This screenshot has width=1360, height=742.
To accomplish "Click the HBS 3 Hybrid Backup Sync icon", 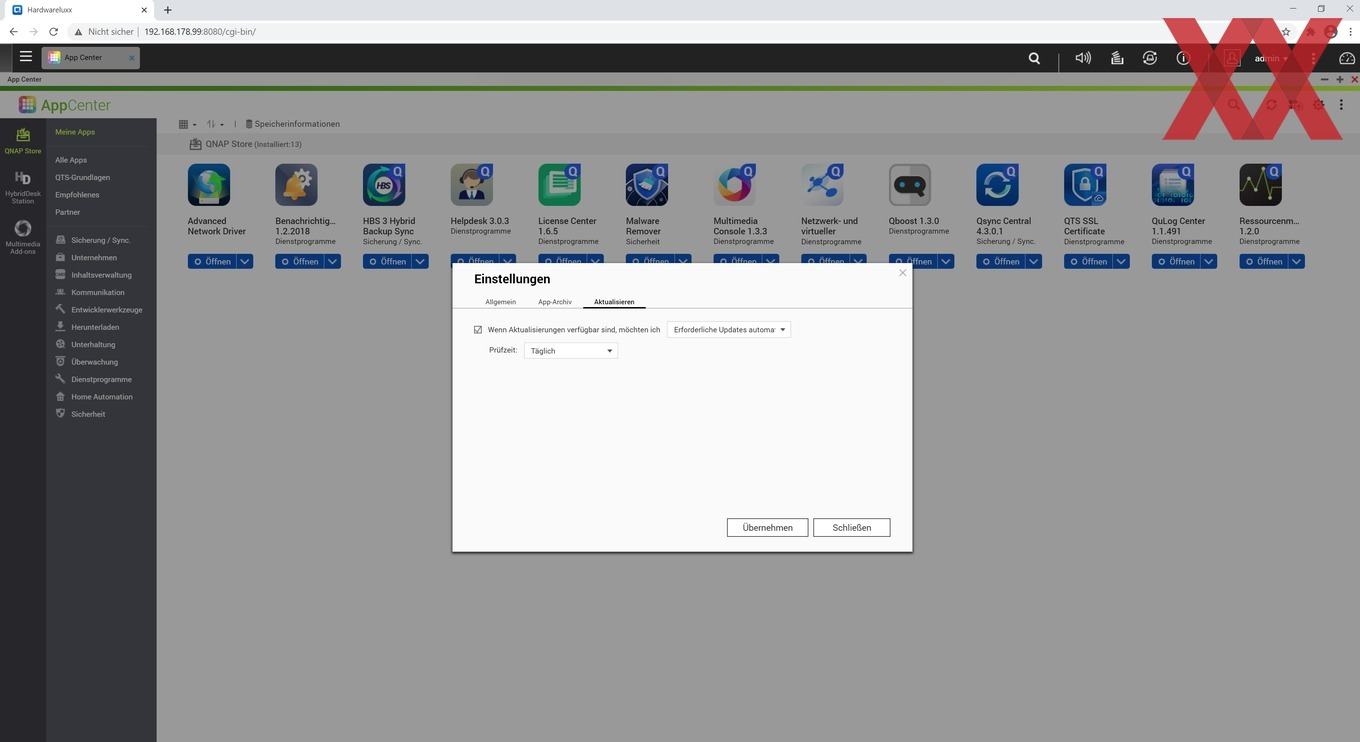I will point(384,185).
